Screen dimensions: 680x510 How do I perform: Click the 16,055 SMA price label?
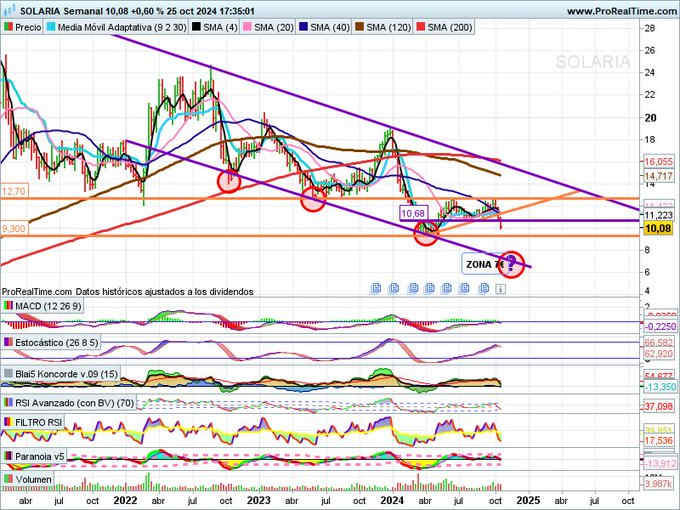tap(658, 161)
